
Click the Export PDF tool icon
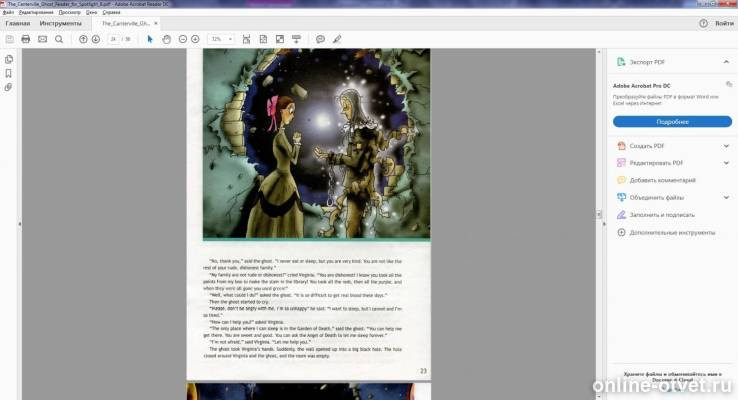(x=621, y=62)
